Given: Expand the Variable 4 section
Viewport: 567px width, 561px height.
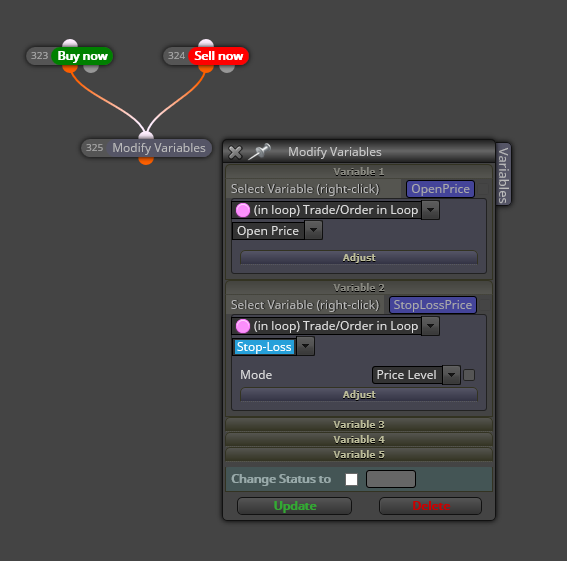Looking at the screenshot, I should [x=359, y=439].
